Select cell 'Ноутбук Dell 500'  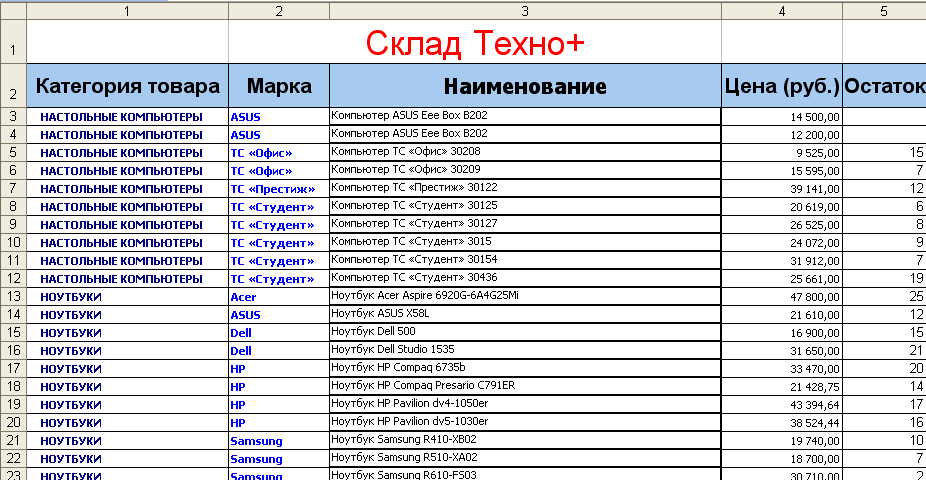525,333
